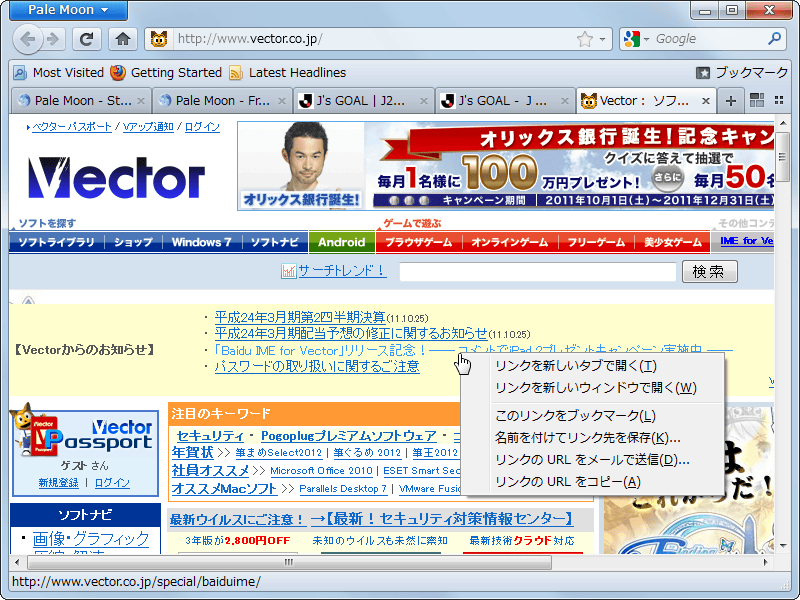
Task: Click the horizontal scrollbar right arrow
Action: [x=765, y=562]
